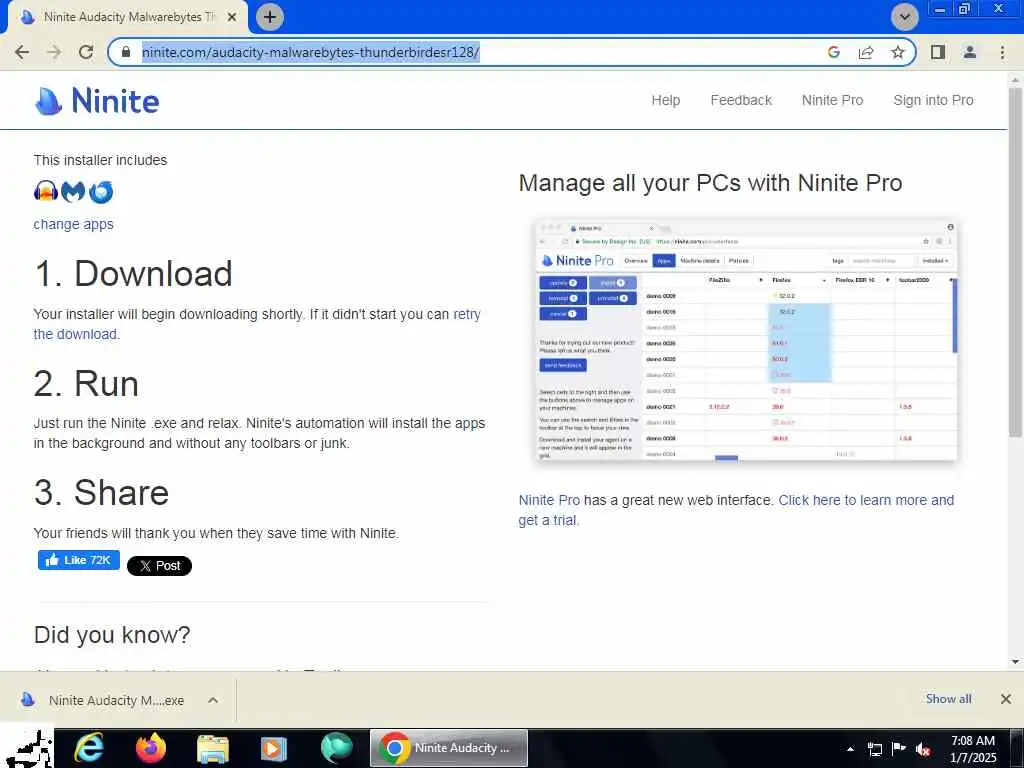Screen dimensions: 1024x768
Task: Click the Windows Start button
Action: click(x=27, y=748)
